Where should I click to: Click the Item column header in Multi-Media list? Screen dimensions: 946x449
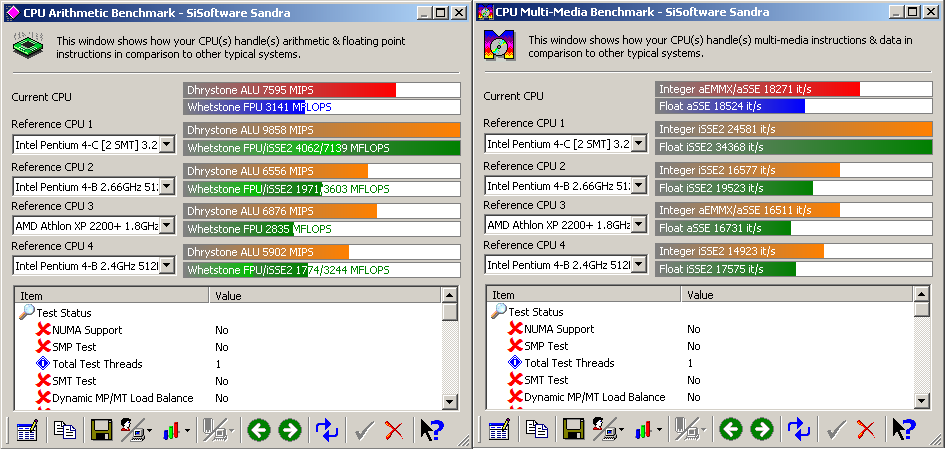tap(583, 295)
